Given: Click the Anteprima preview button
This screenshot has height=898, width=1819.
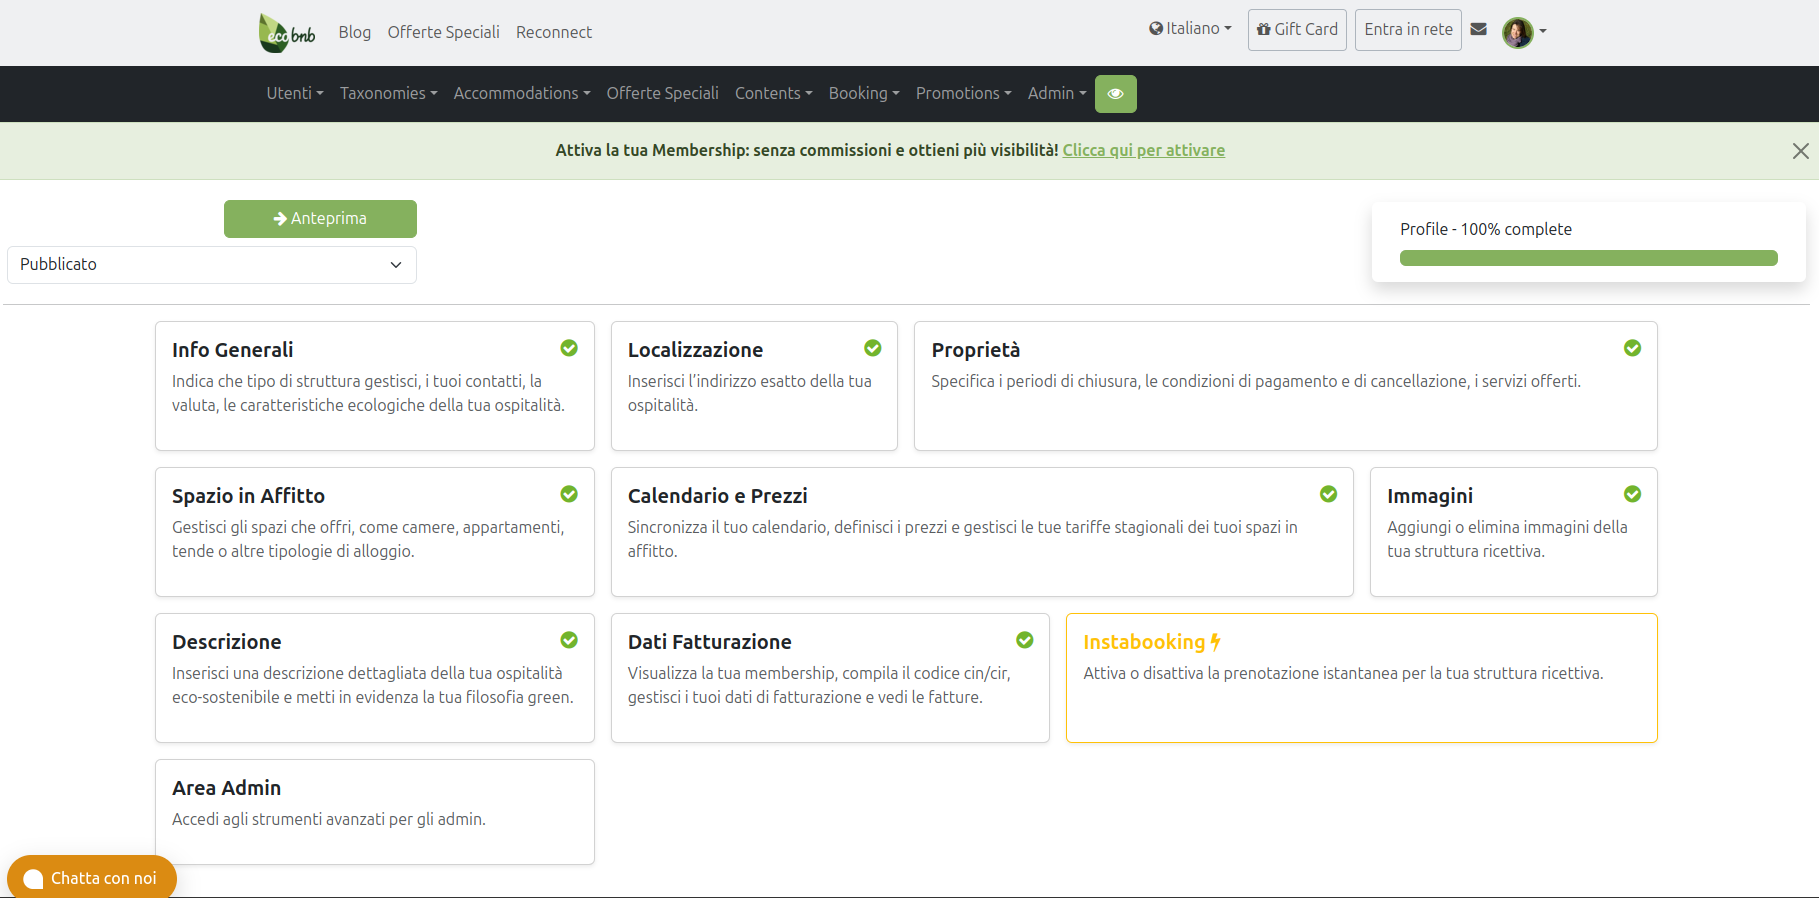Looking at the screenshot, I should 320,219.
